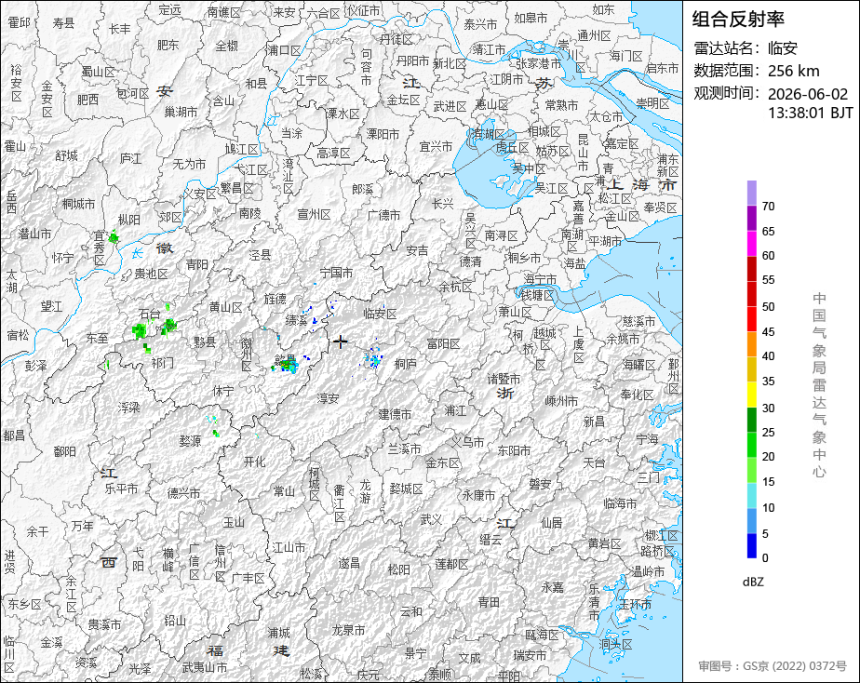Click the 鄱阳 map label
This screenshot has width=860, height=683.
(x=65, y=451)
